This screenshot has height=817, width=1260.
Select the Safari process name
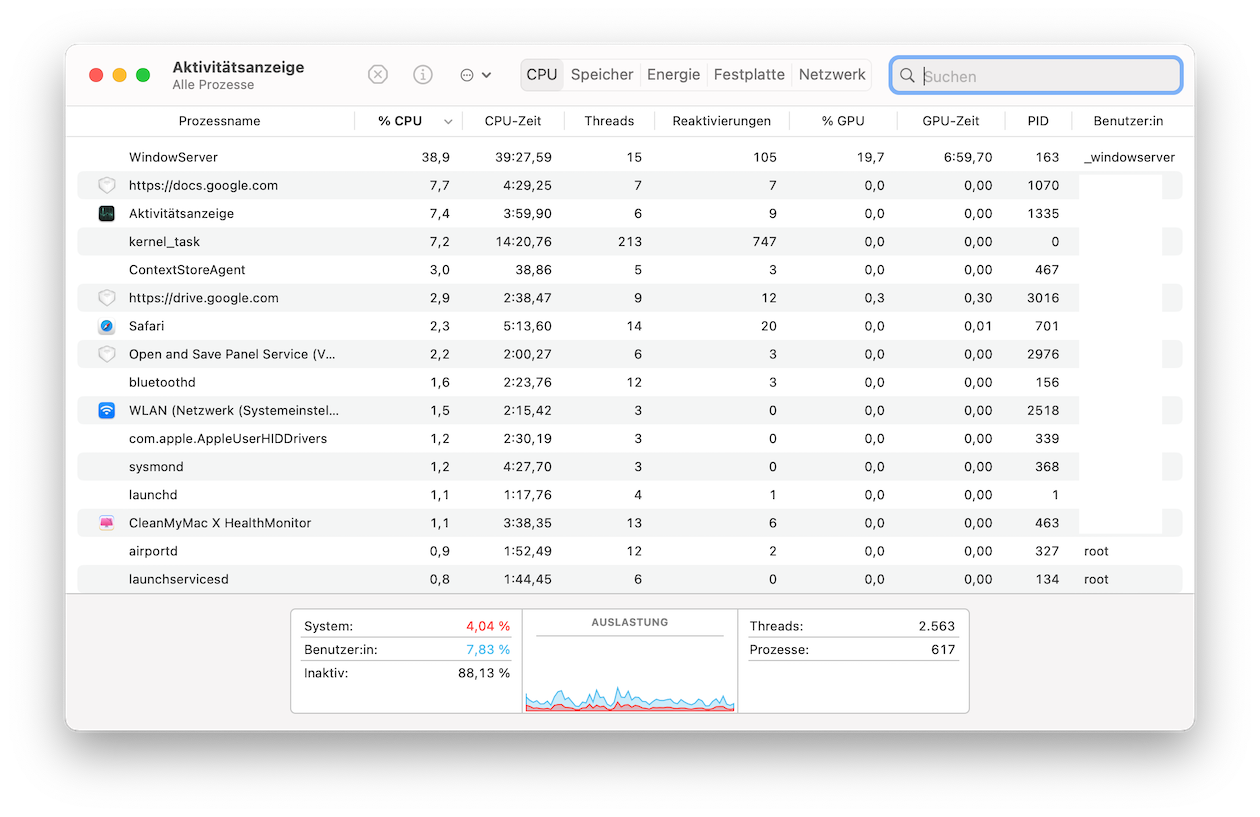[x=146, y=326]
